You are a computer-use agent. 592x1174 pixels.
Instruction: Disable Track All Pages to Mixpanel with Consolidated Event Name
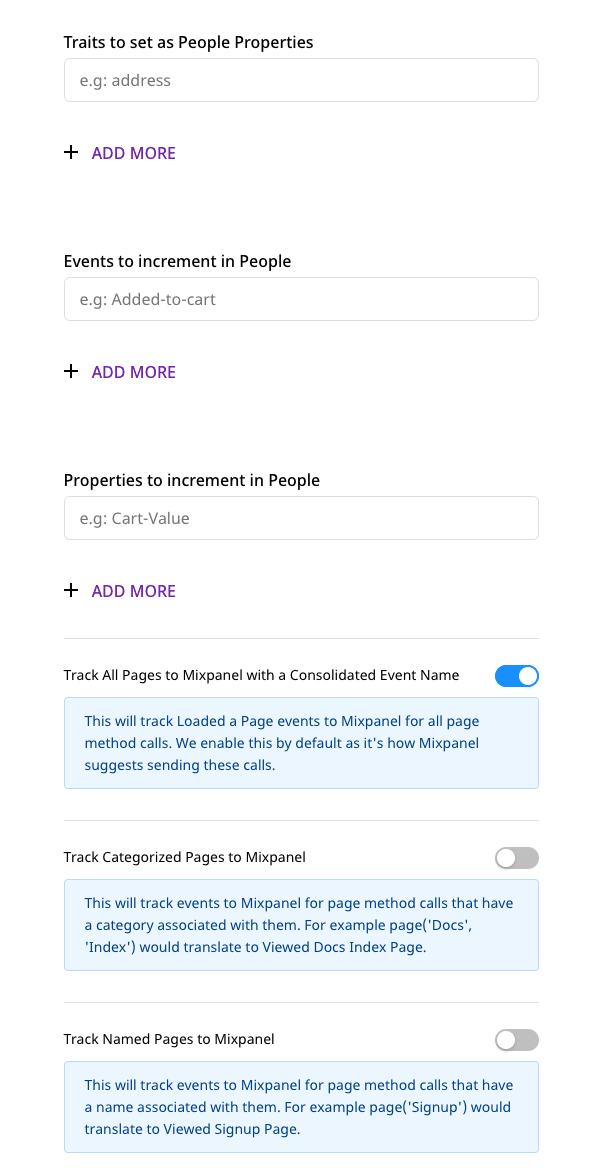pos(516,676)
